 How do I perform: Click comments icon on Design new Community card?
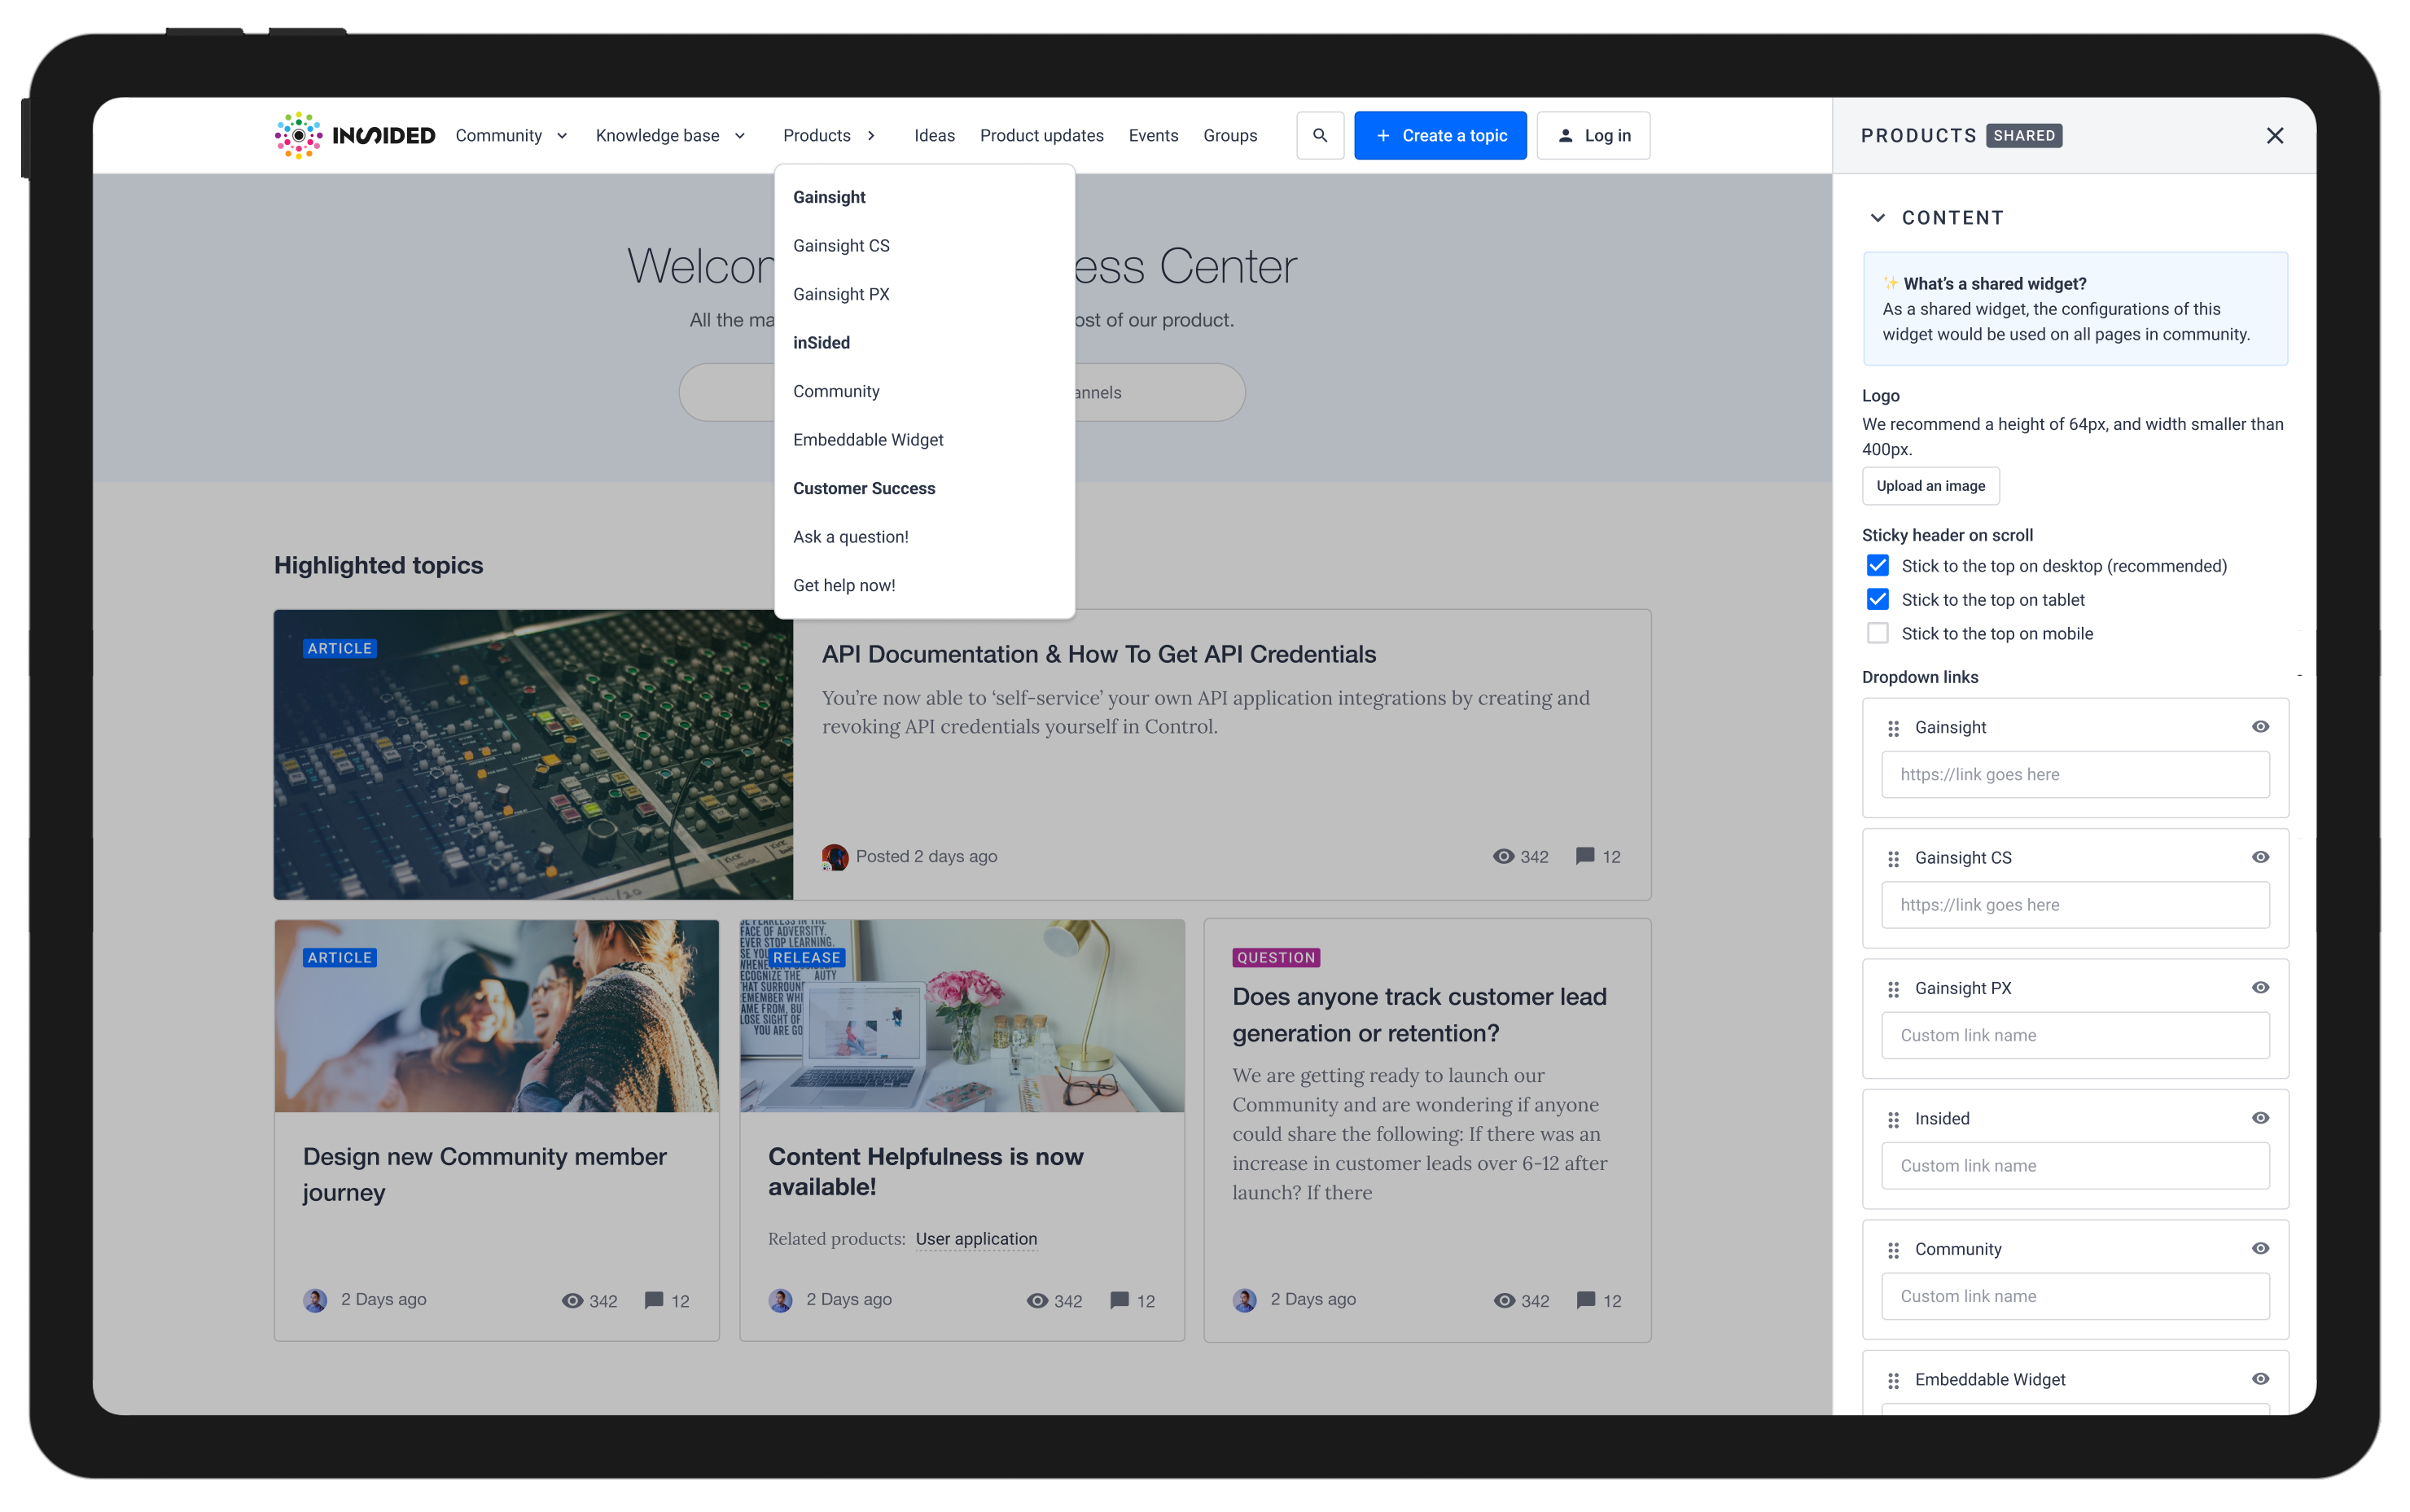click(x=654, y=1300)
